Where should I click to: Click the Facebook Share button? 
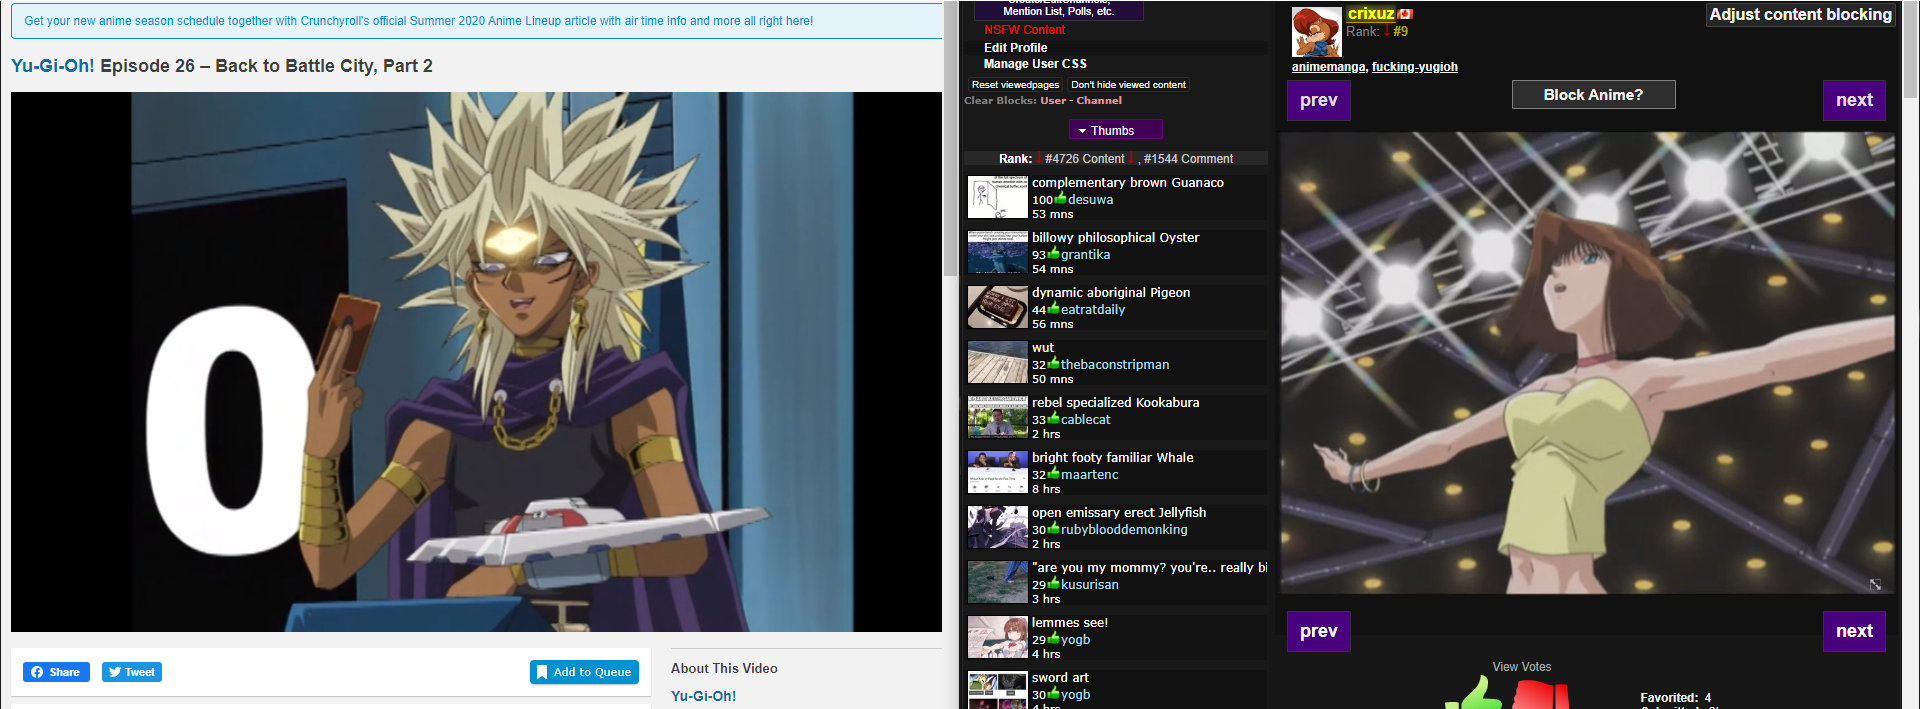click(x=56, y=672)
